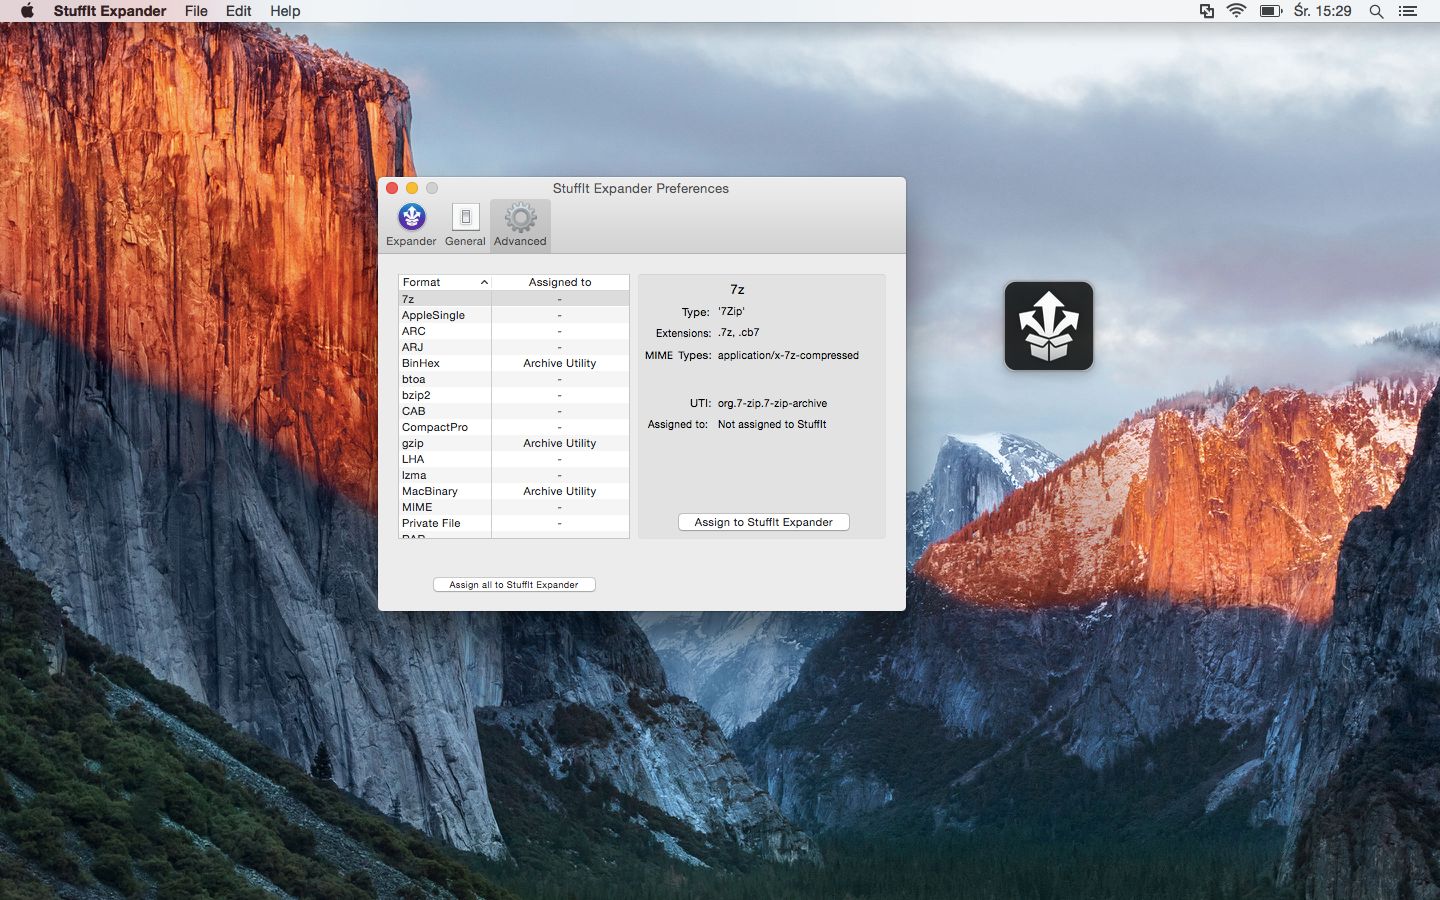
Task: Select the lzma format row
Action: (514, 475)
